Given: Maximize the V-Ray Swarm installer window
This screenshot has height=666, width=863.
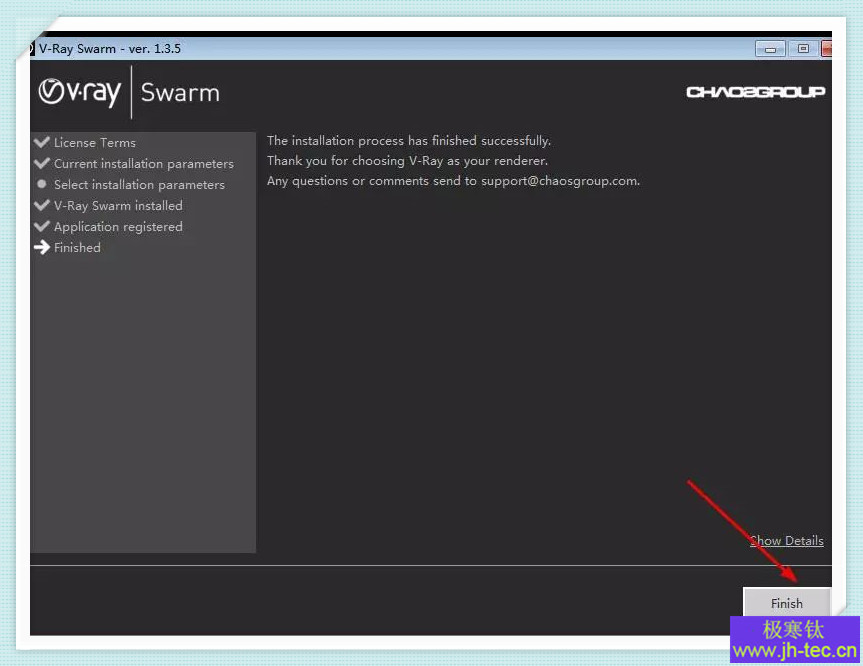Looking at the screenshot, I should [x=803, y=49].
